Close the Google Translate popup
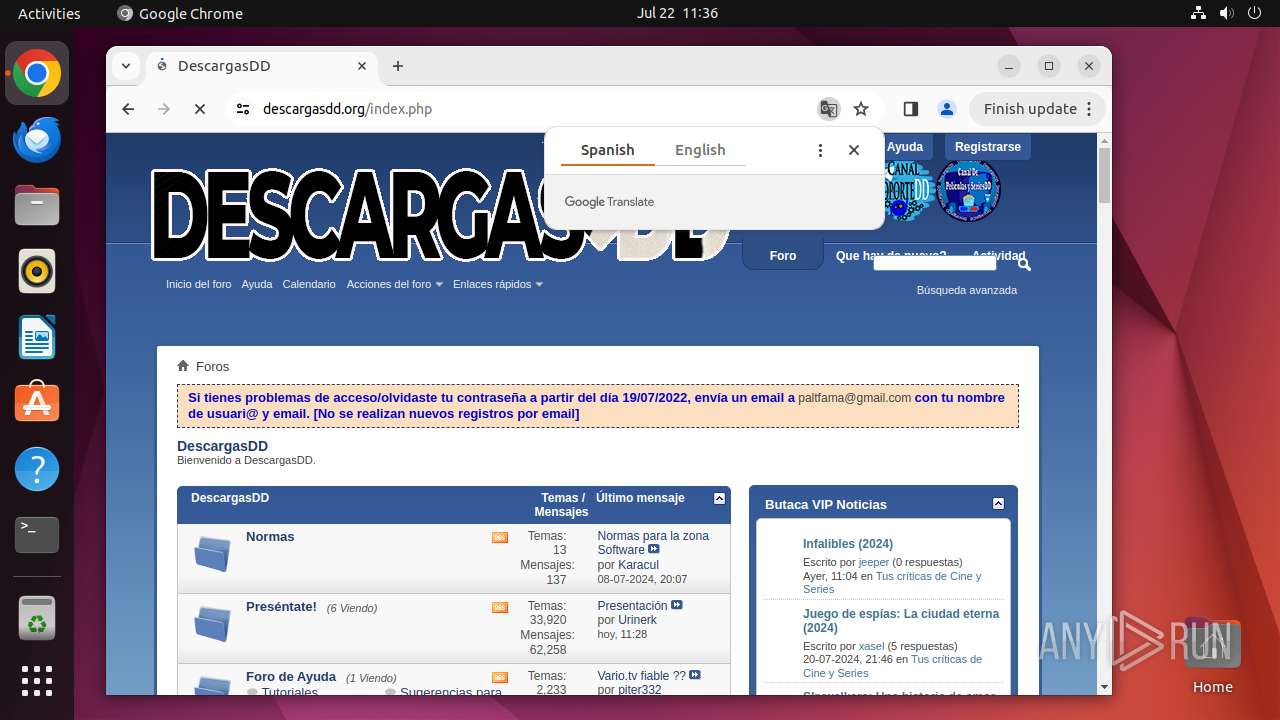This screenshot has width=1280, height=720. (x=854, y=150)
